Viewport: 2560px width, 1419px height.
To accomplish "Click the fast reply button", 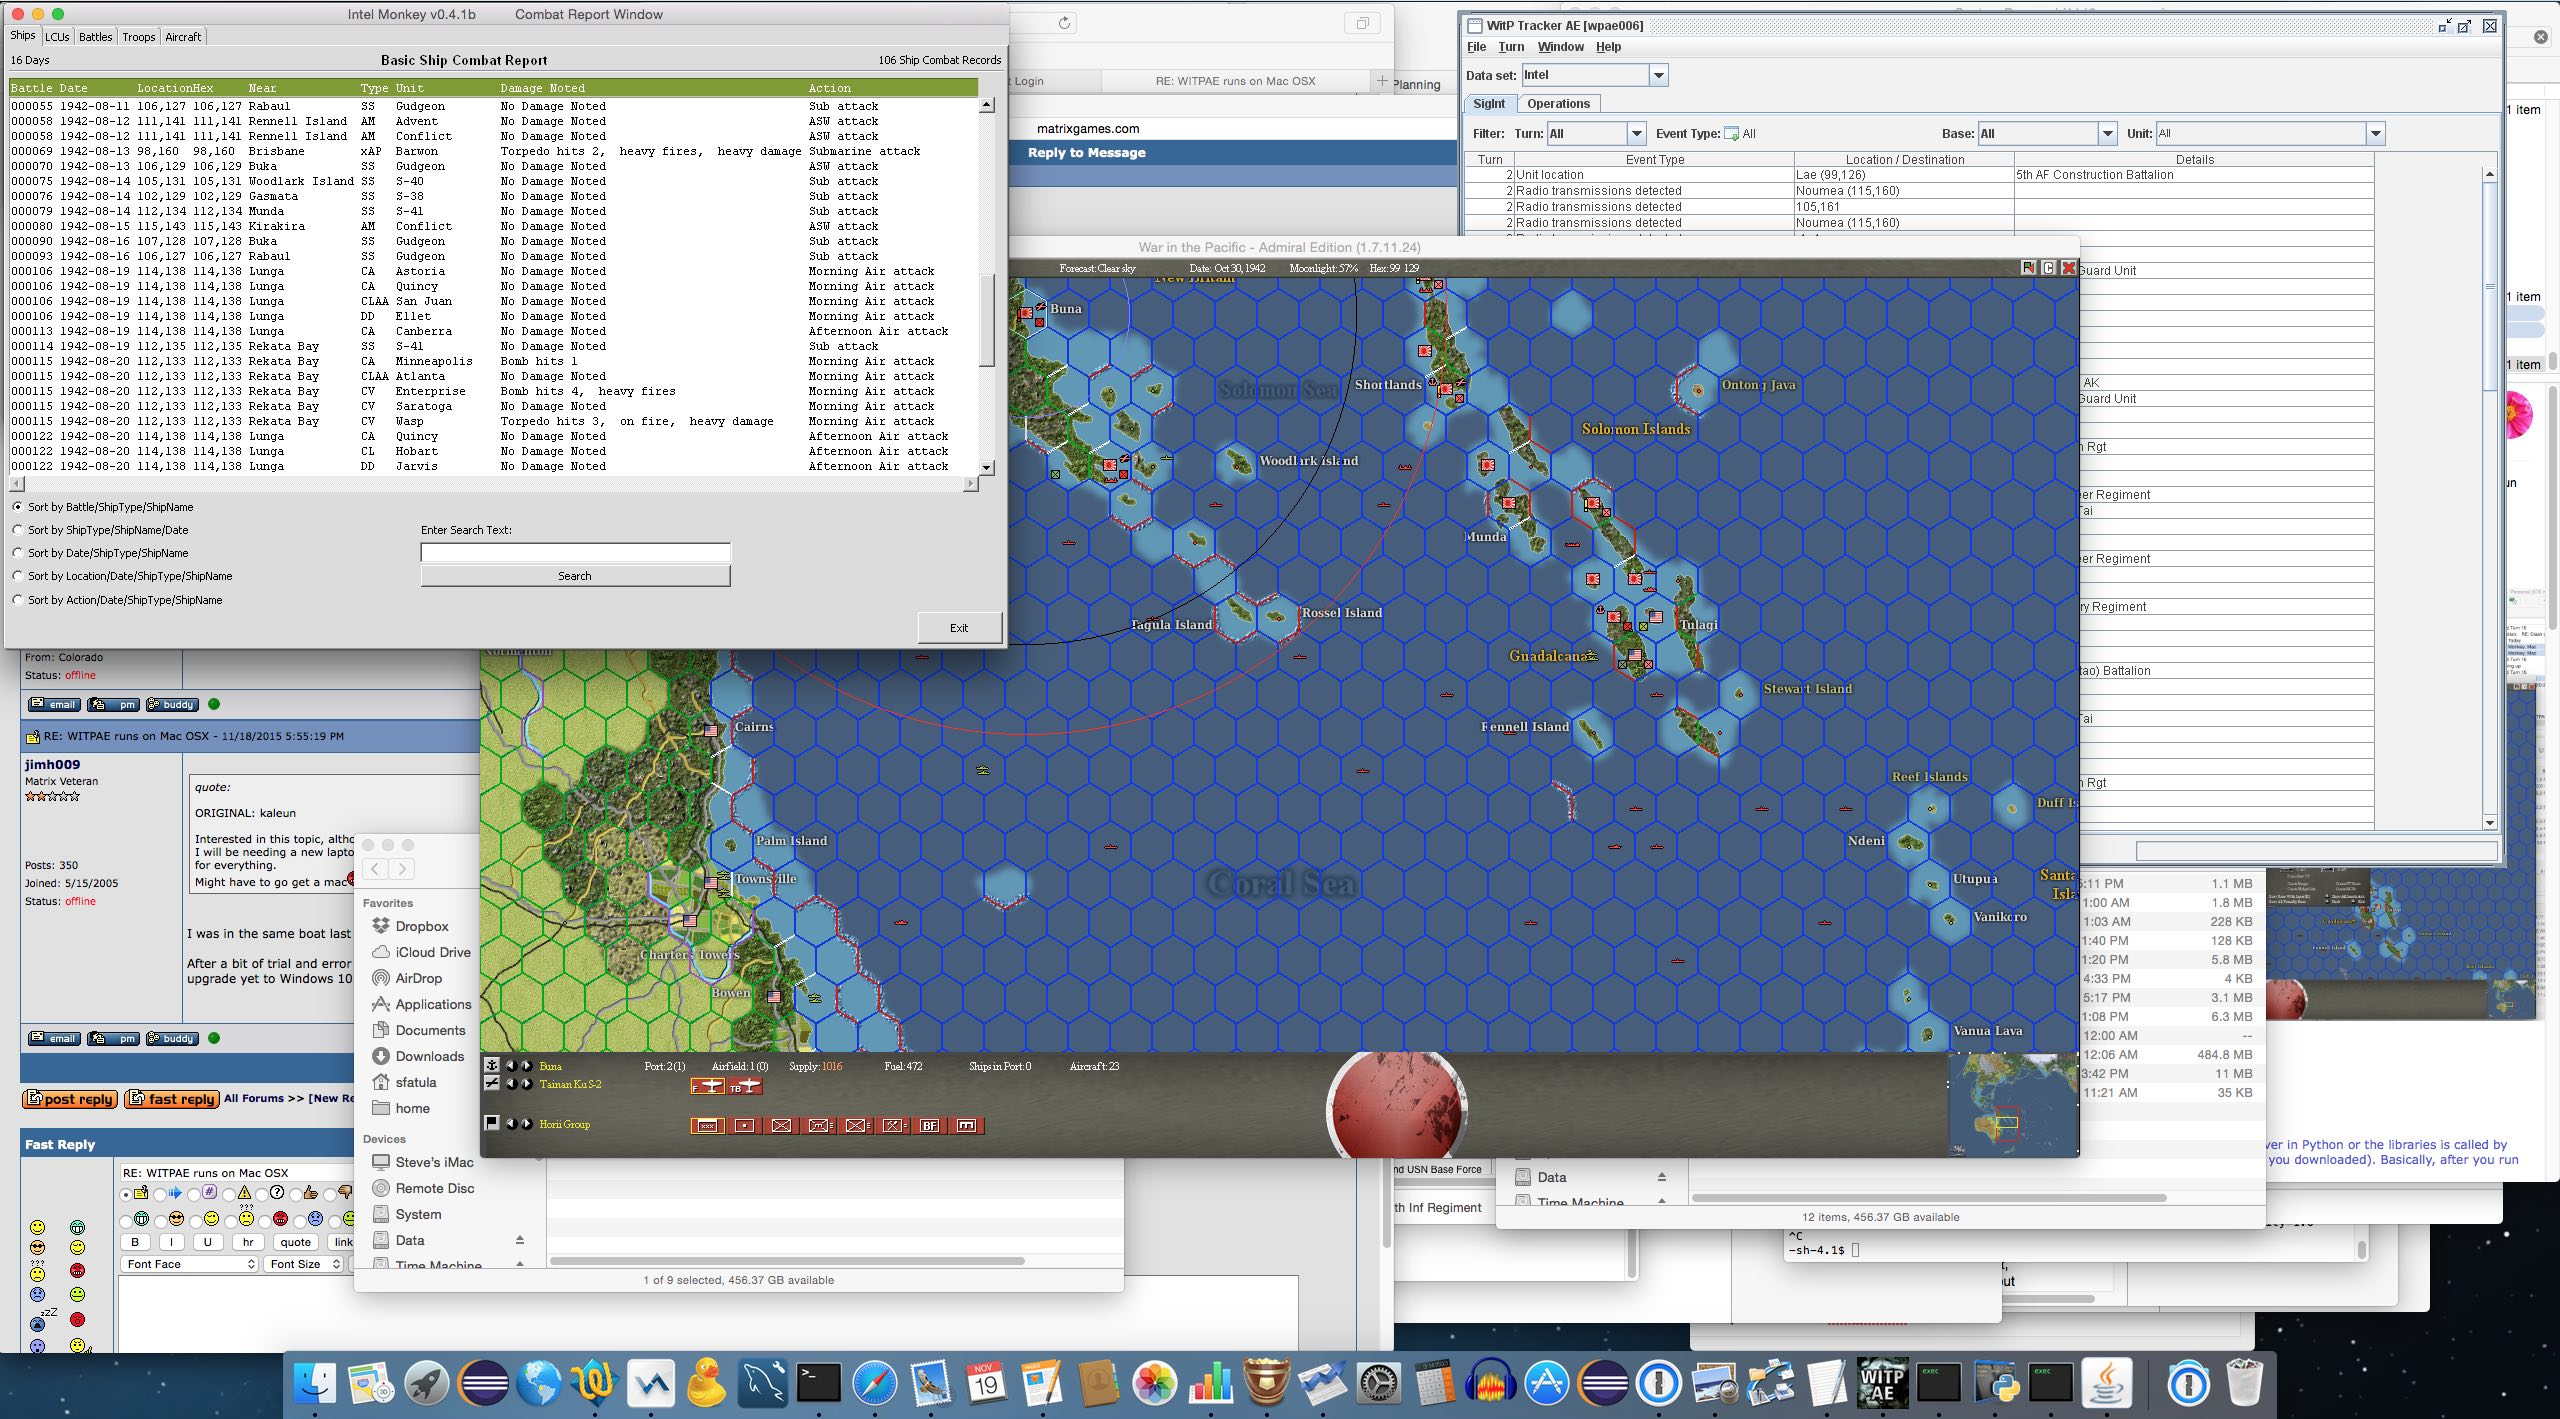I will pyautogui.click(x=172, y=1099).
